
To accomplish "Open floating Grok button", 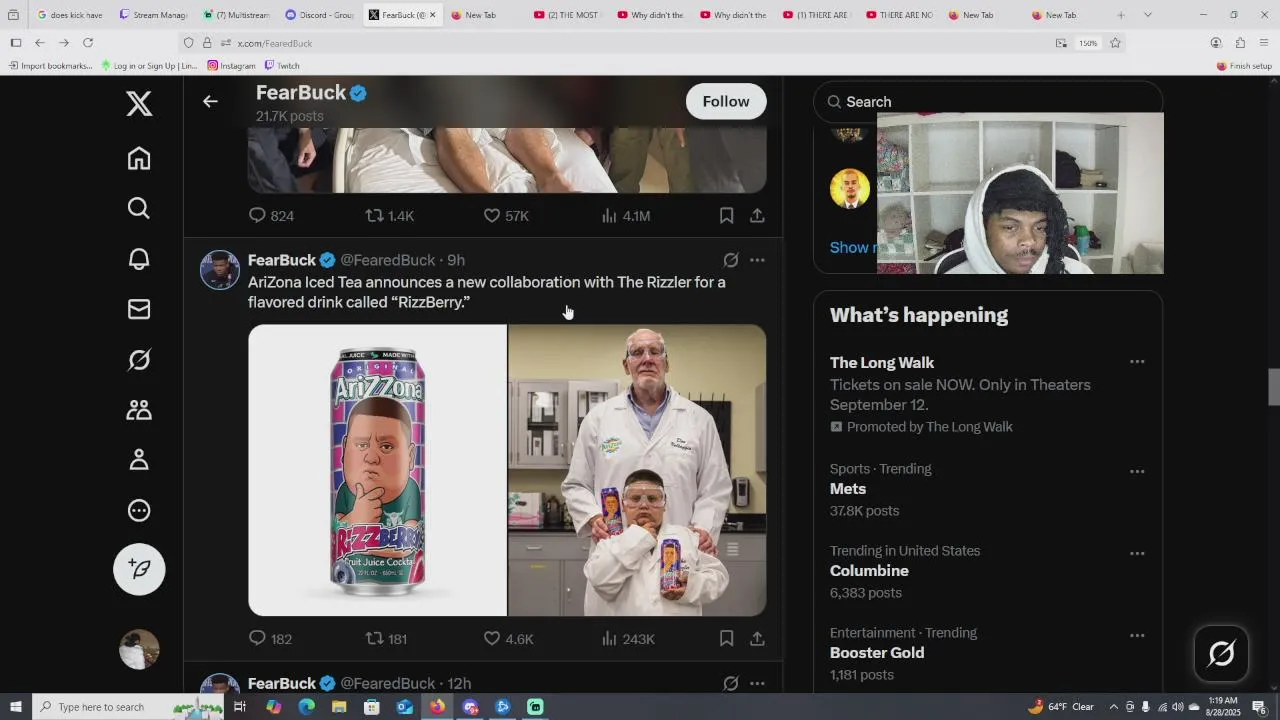I will [1221, 654].
